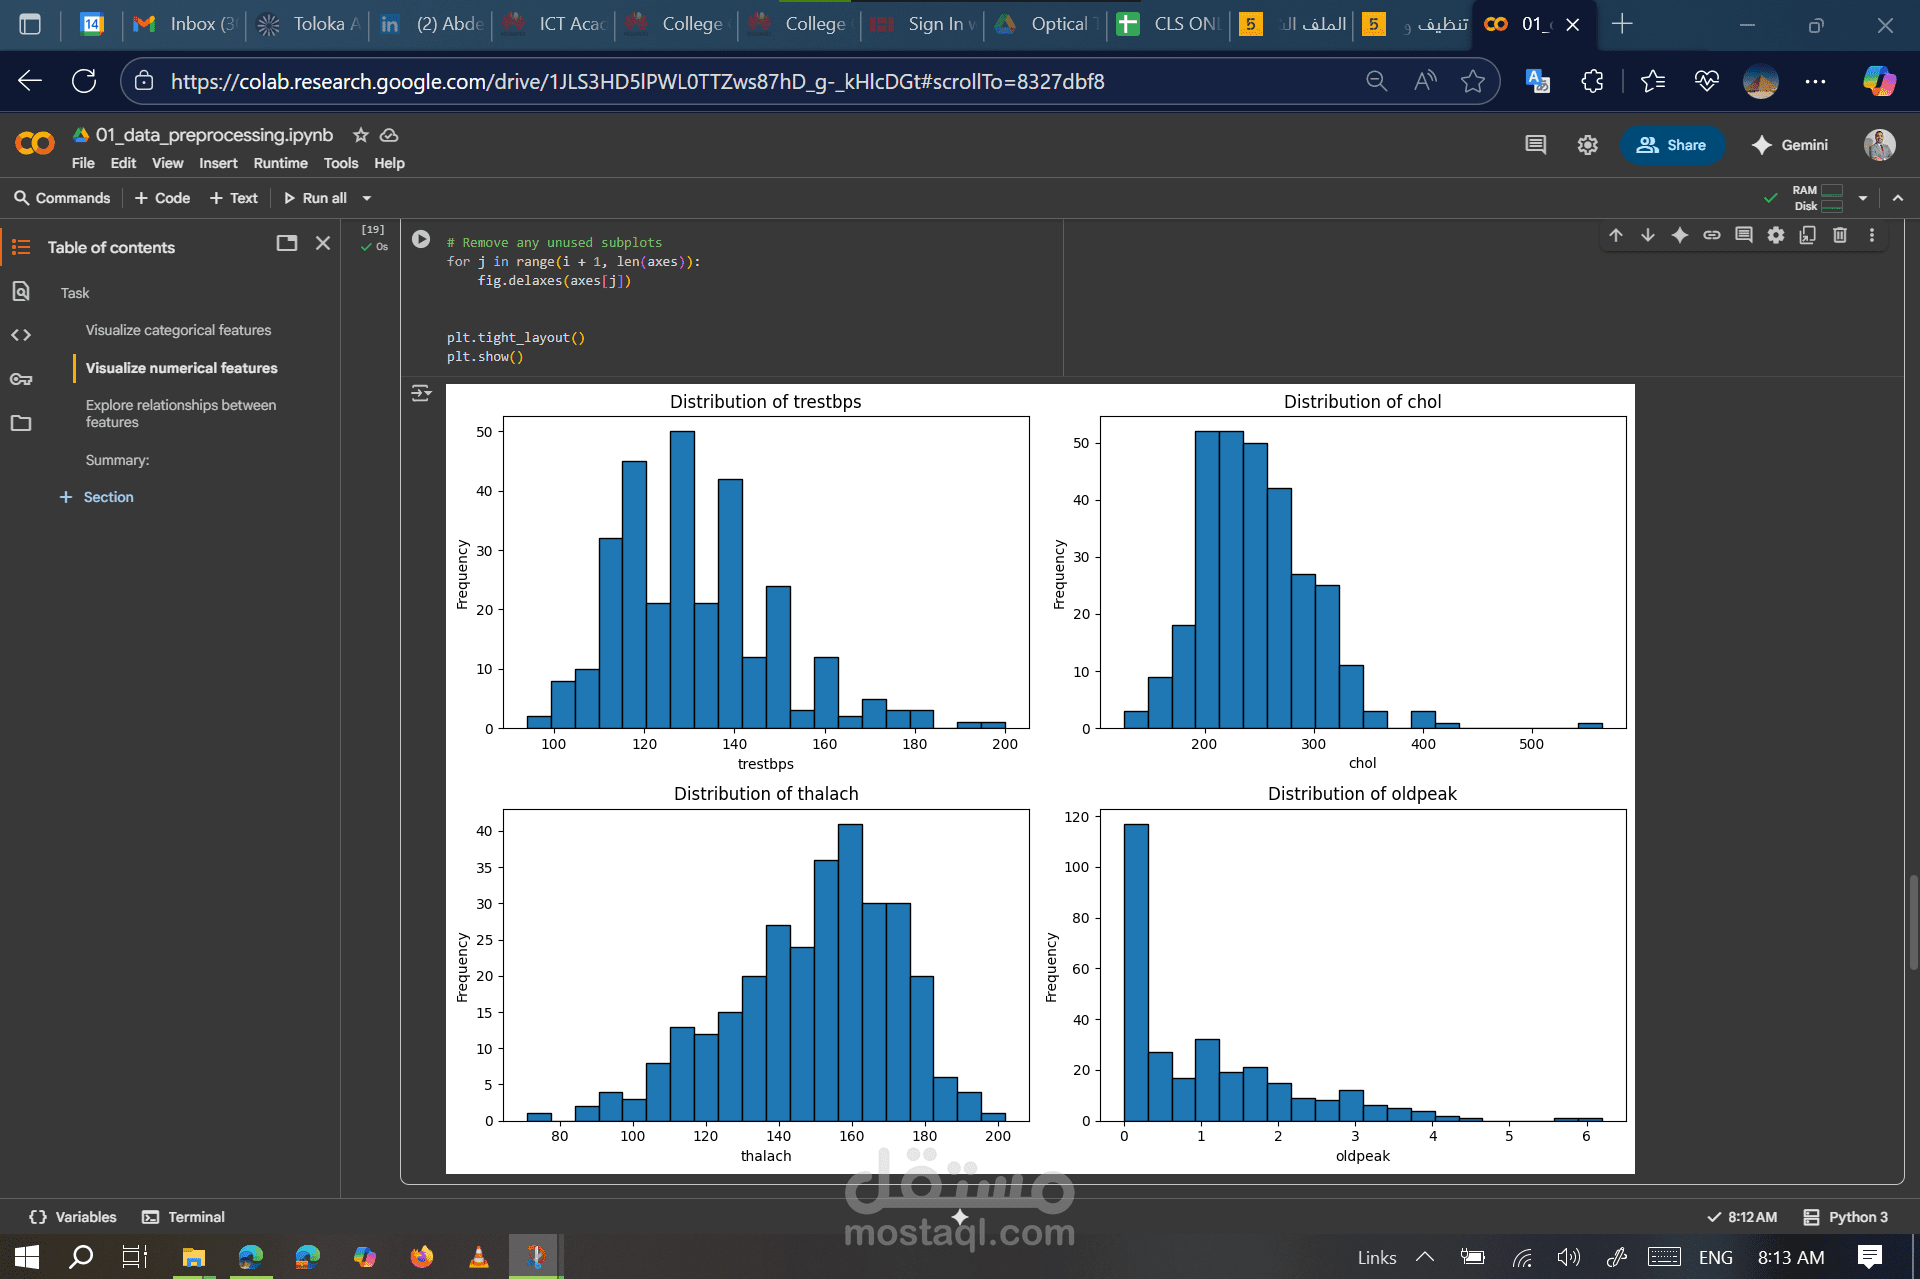Click the Share button

click(1671, 145)
